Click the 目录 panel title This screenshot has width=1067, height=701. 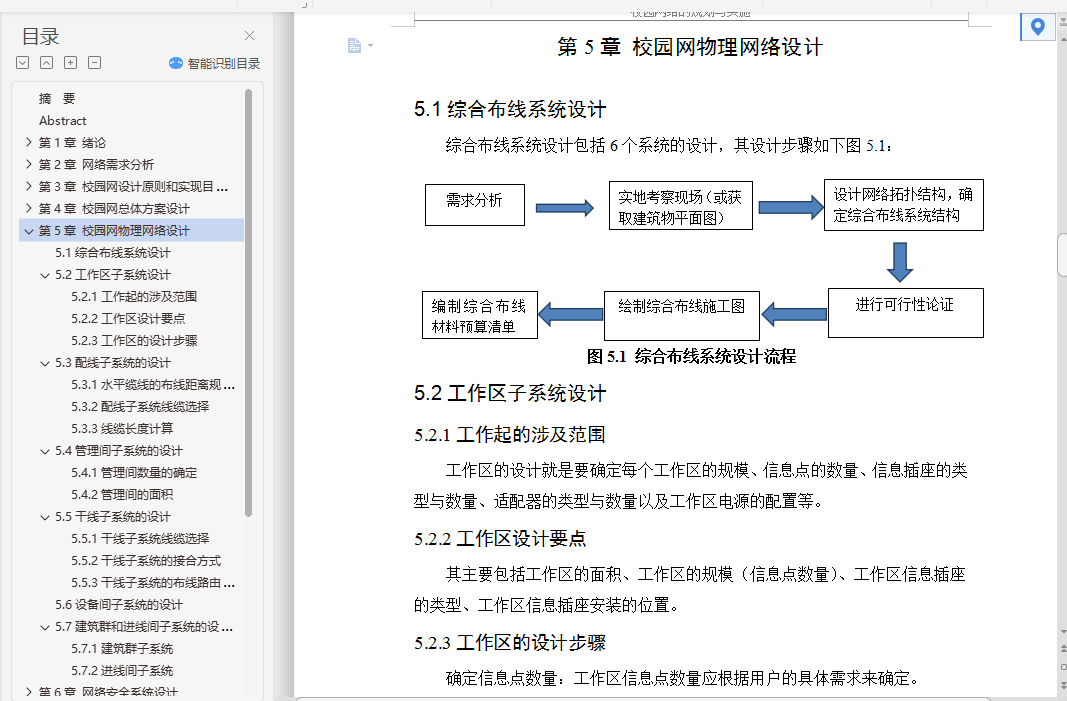click(40, 36)
